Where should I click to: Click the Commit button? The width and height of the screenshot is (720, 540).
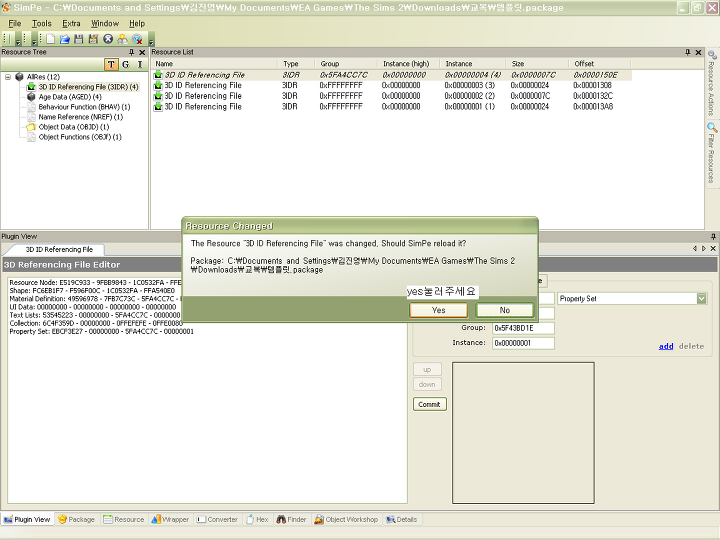point(429,404)
